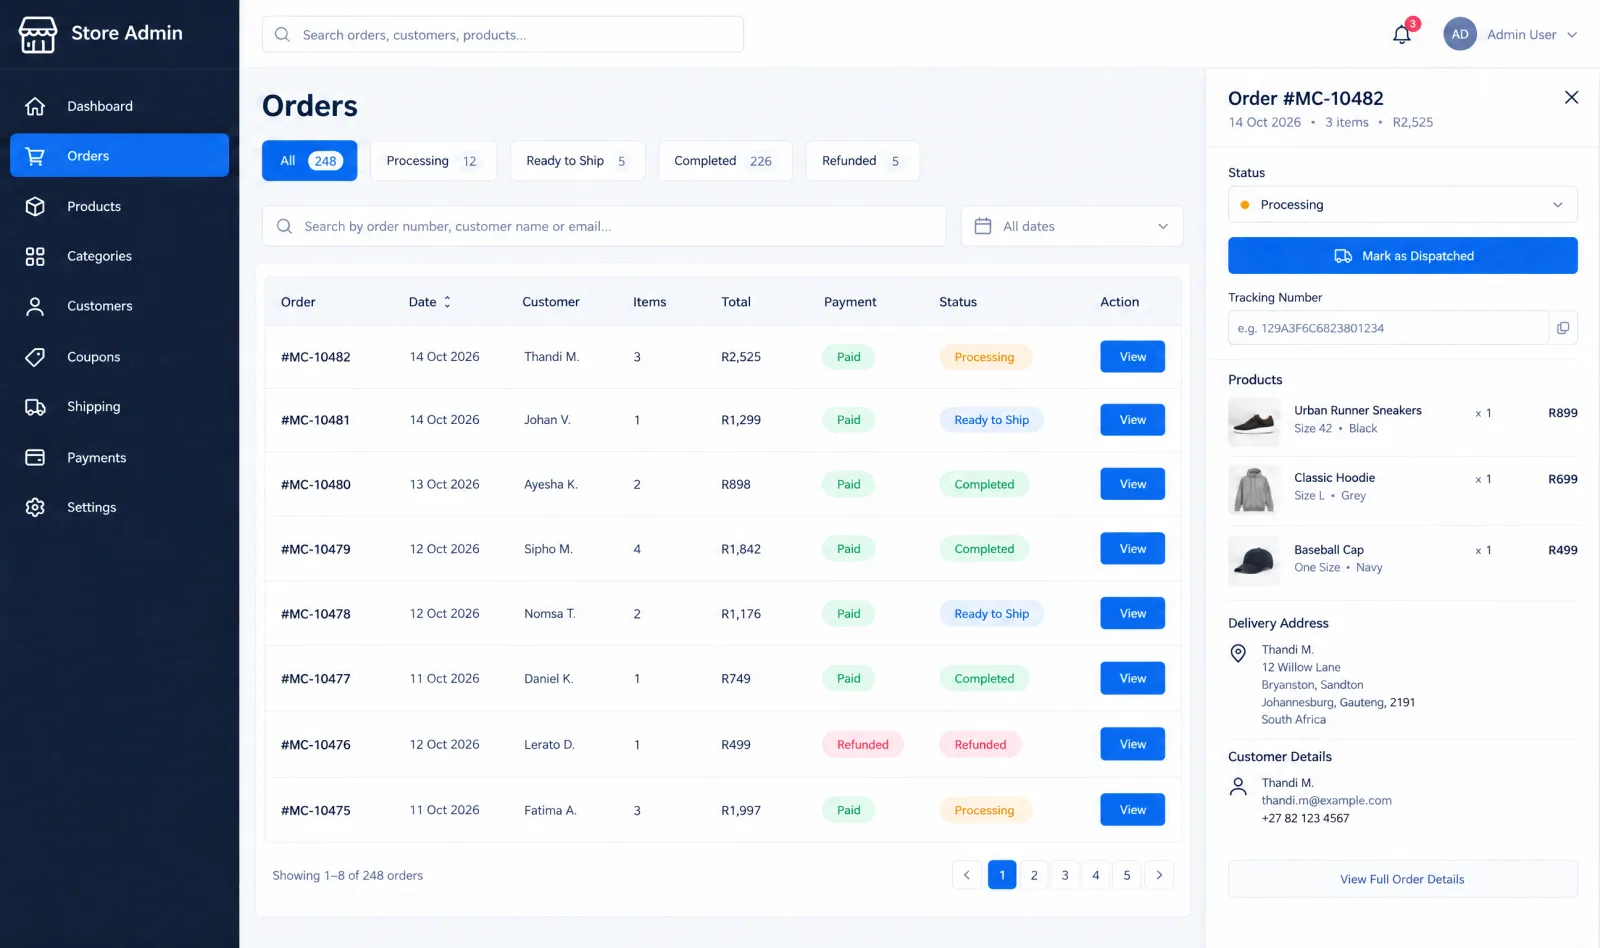Image resolution: width=1600 pixels, height=948 pixels.
Task: Expand the order Status dropdown
Action: 1403,205
